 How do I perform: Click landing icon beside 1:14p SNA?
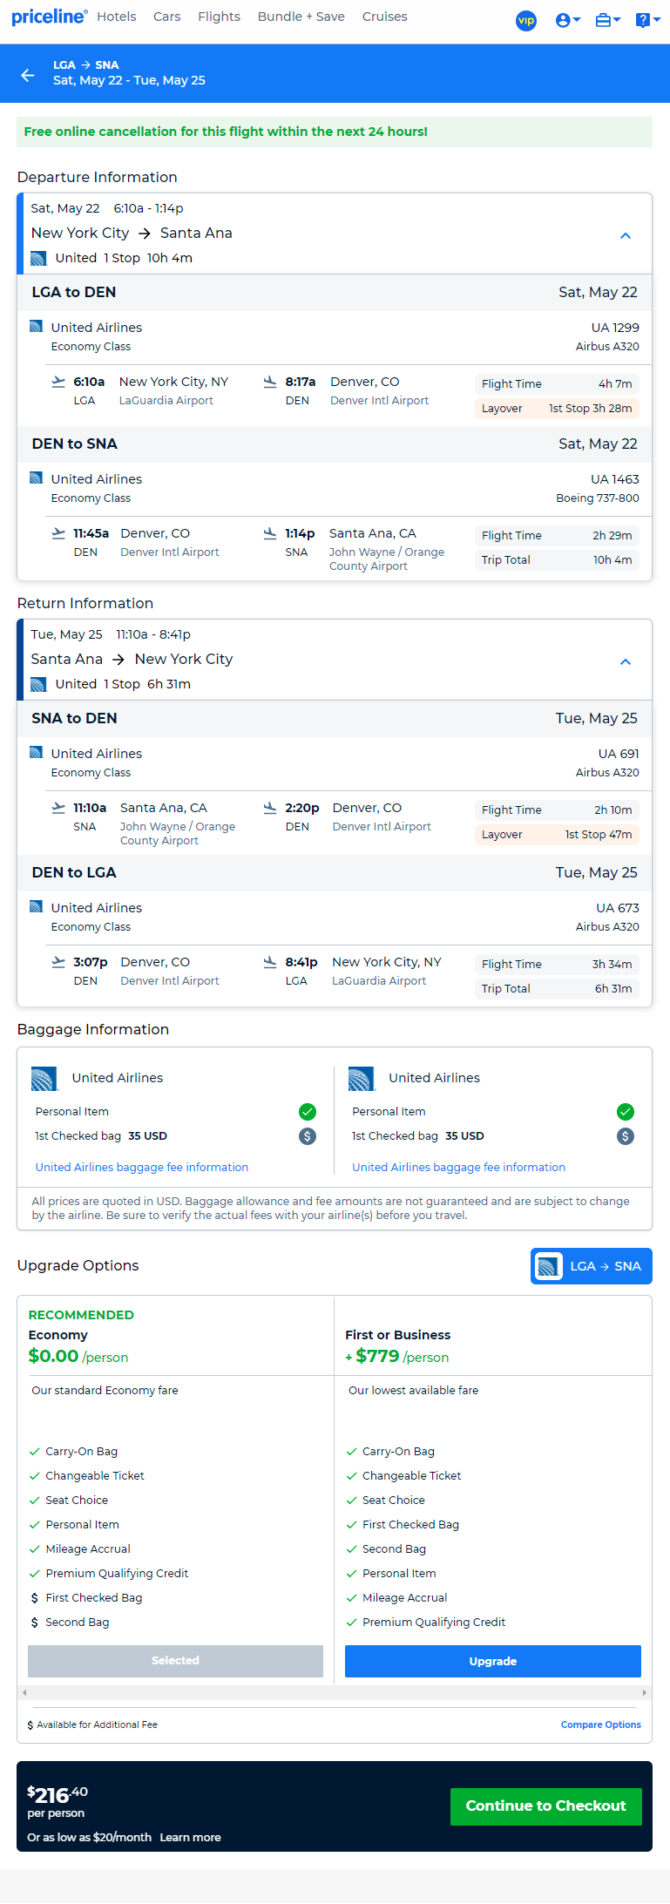(270, 533)
